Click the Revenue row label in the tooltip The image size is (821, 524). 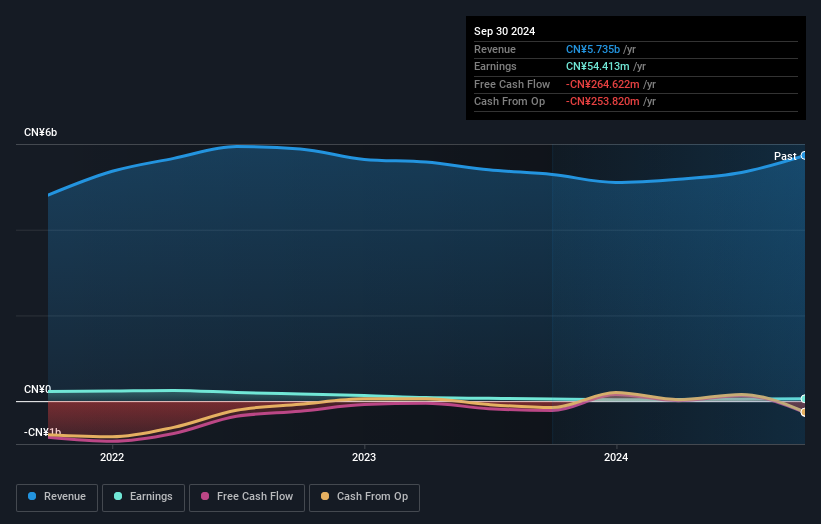tap(495, 49)
